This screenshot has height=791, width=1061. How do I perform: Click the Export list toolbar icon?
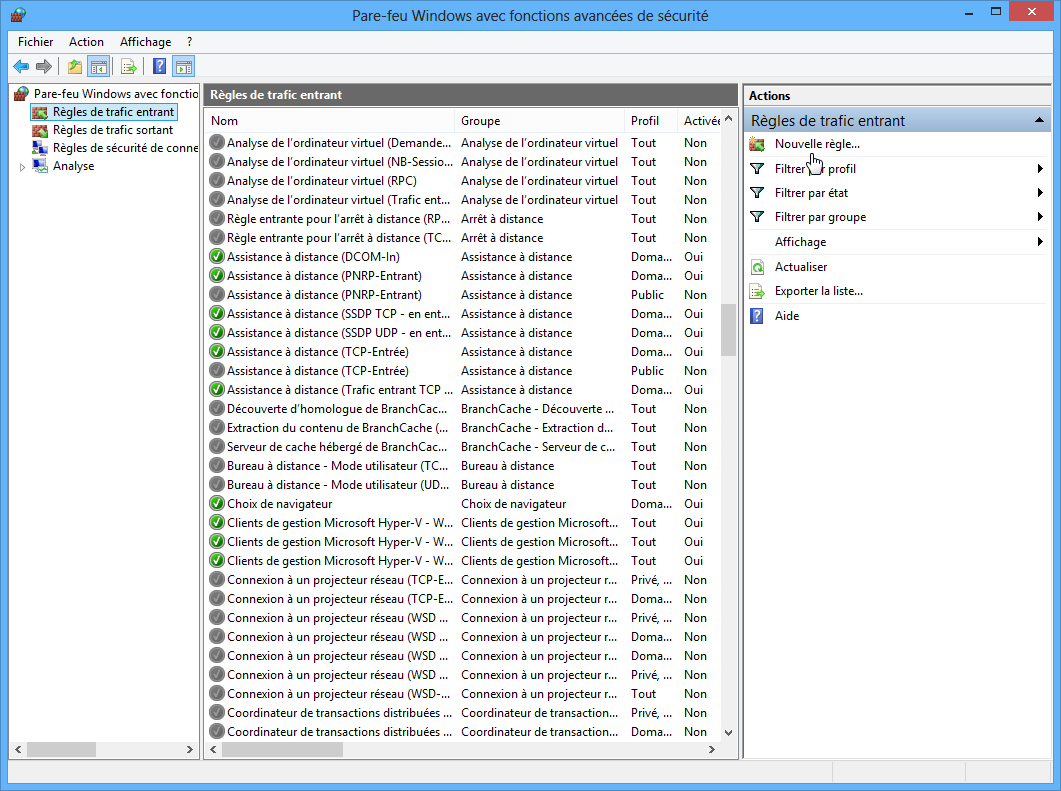pyautogui.click(x=129, y=66)
